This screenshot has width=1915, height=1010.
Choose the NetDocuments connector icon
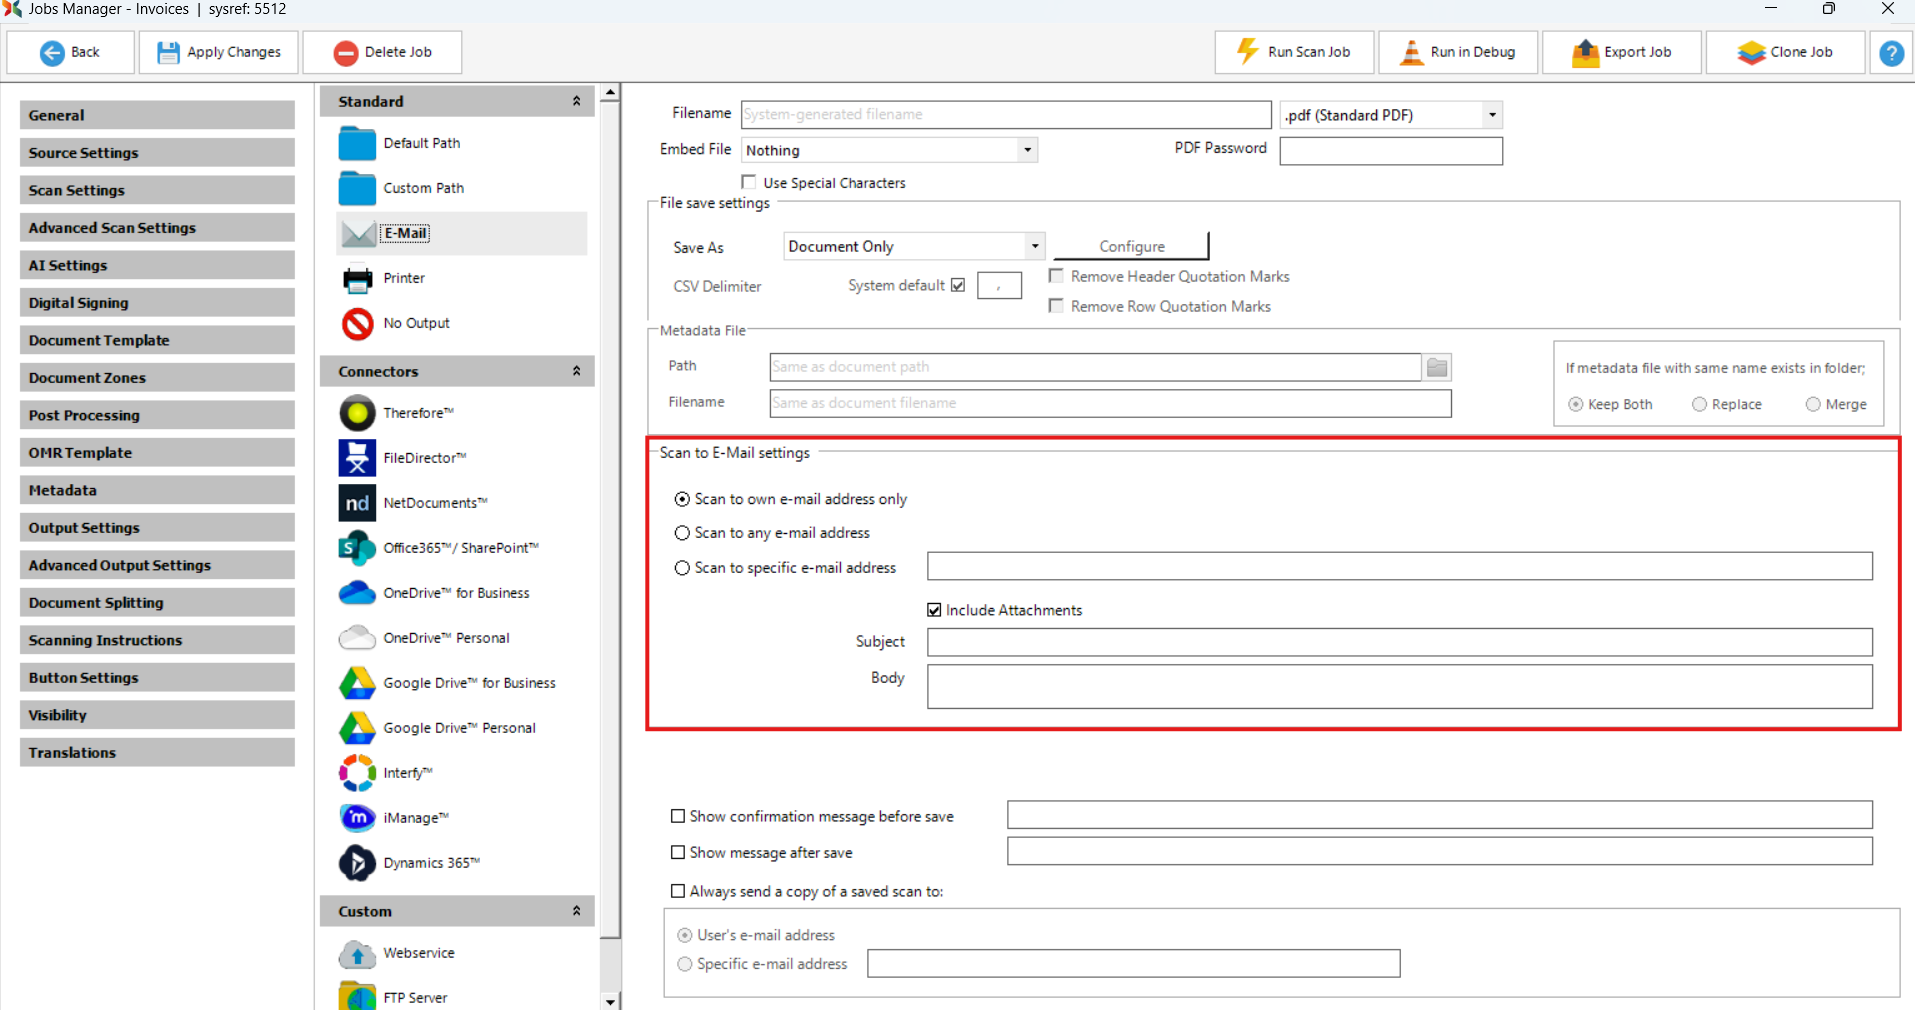[x=357, y=503]
